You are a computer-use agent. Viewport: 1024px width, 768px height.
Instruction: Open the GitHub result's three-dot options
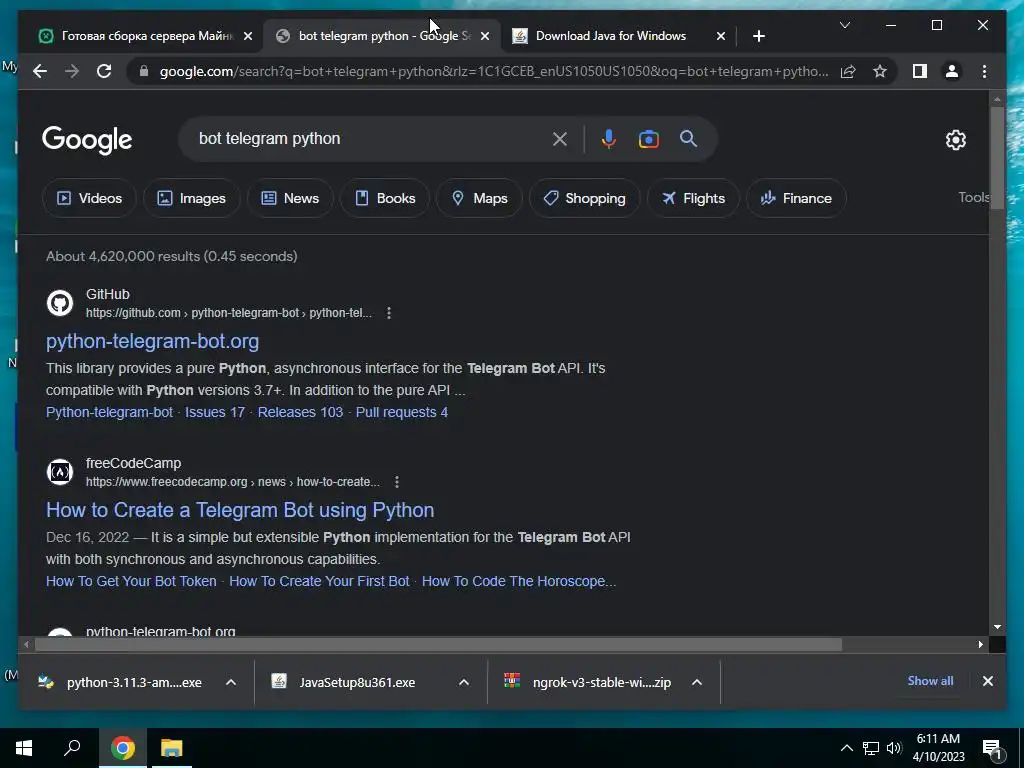(x=389, y=313)
